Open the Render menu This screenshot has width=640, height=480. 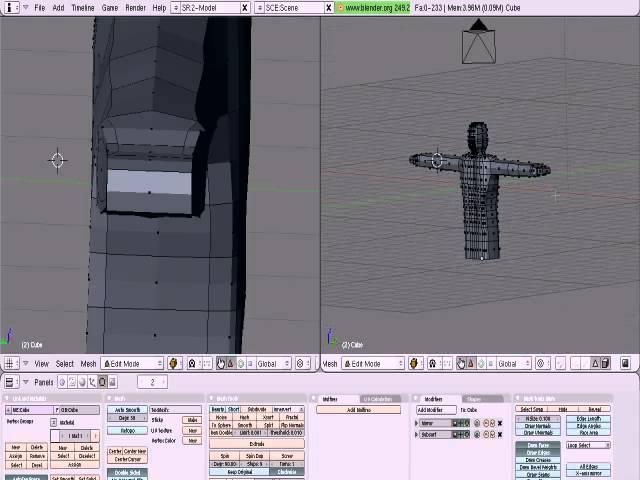[x=136, y=8]
